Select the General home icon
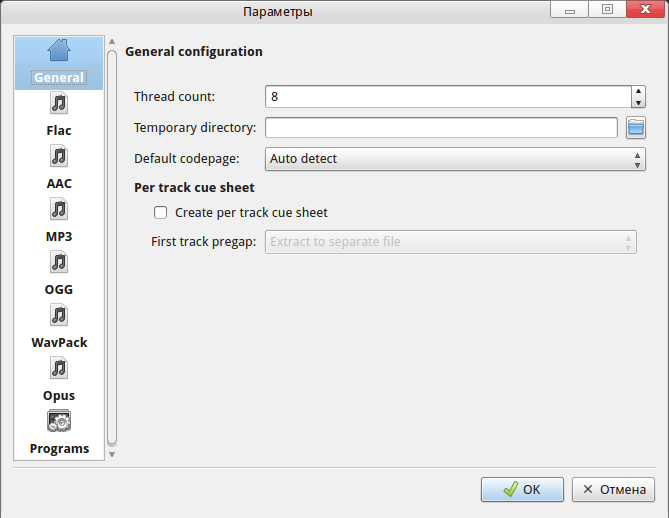The width and height of the screenshot is (669, 518). [x=59, y=50]
